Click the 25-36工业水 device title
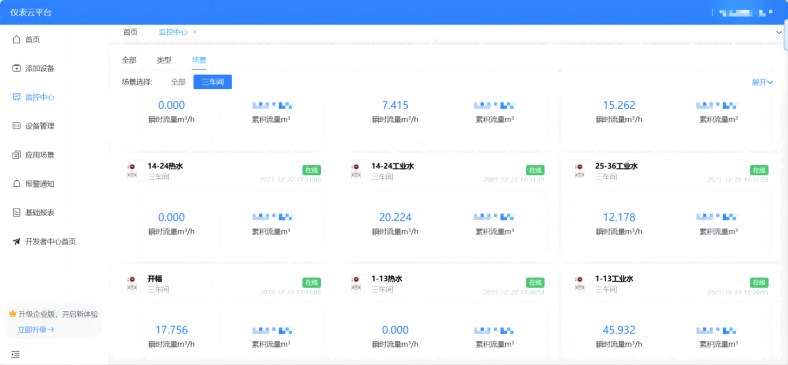Screen dimensions: 788x365 coord(616,166)
